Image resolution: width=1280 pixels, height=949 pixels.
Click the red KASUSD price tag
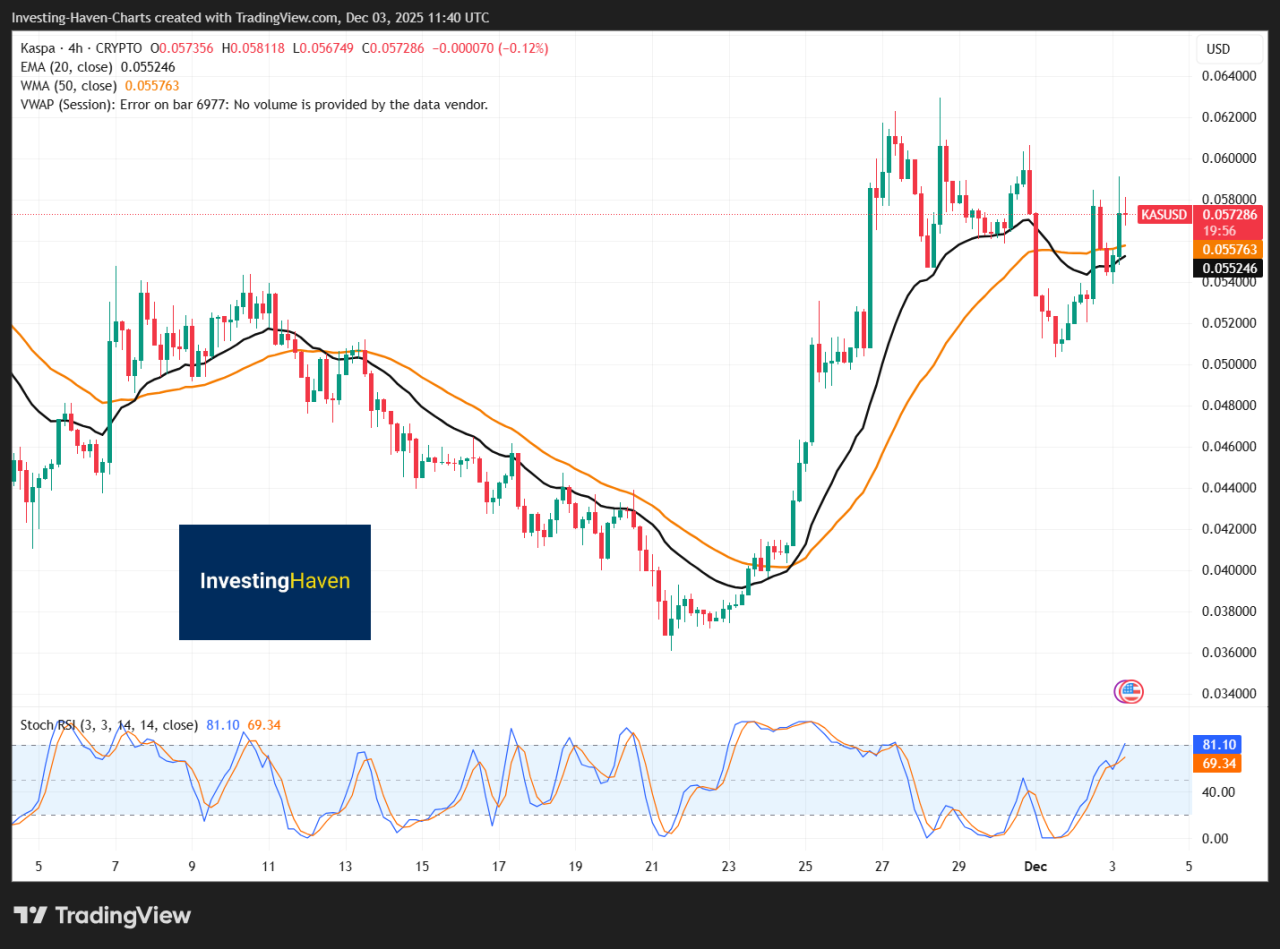tap(1163, 214)
